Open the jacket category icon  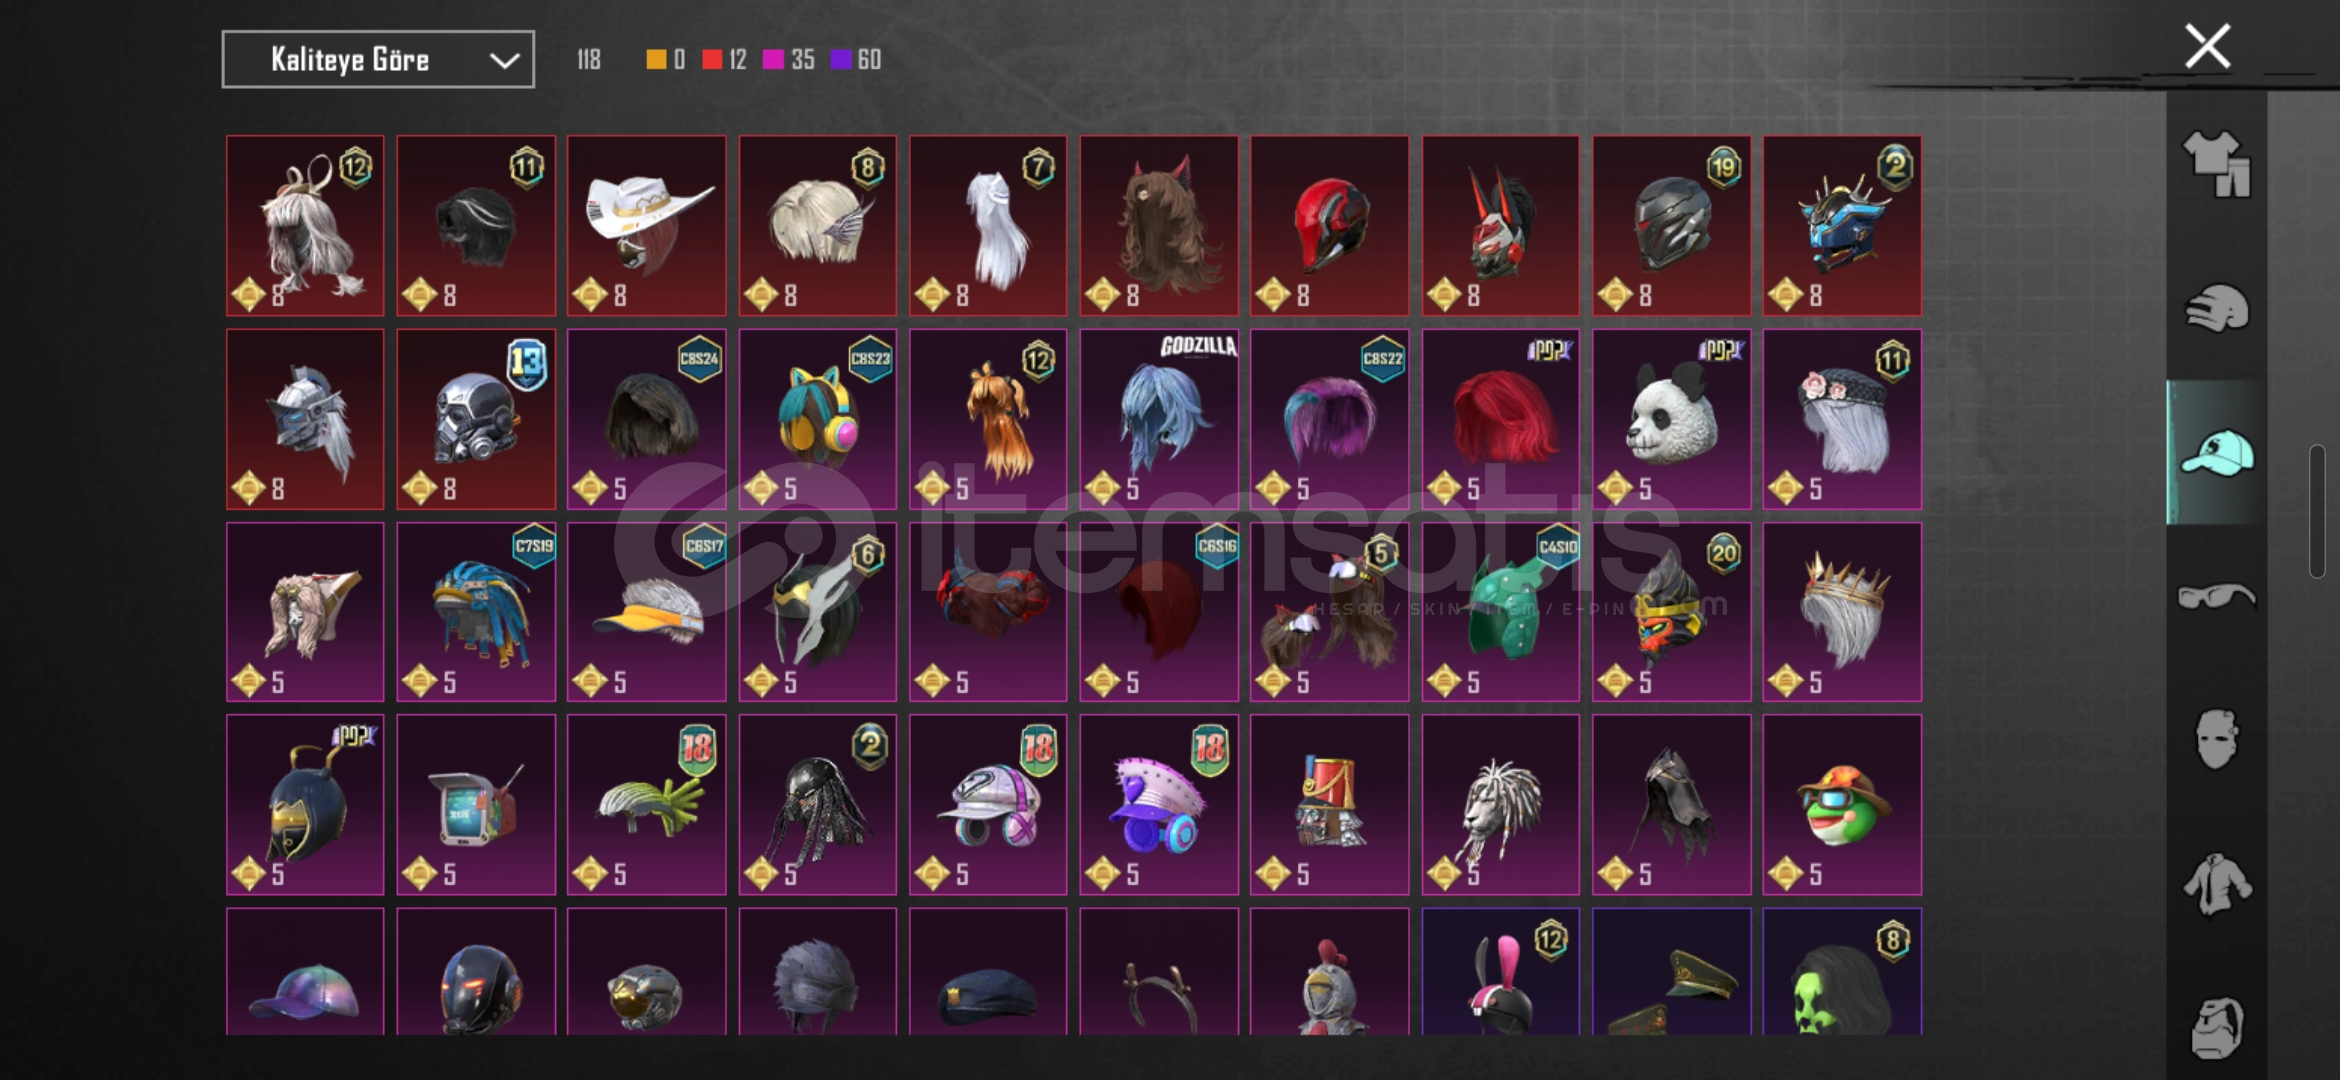pos(2216,884)
